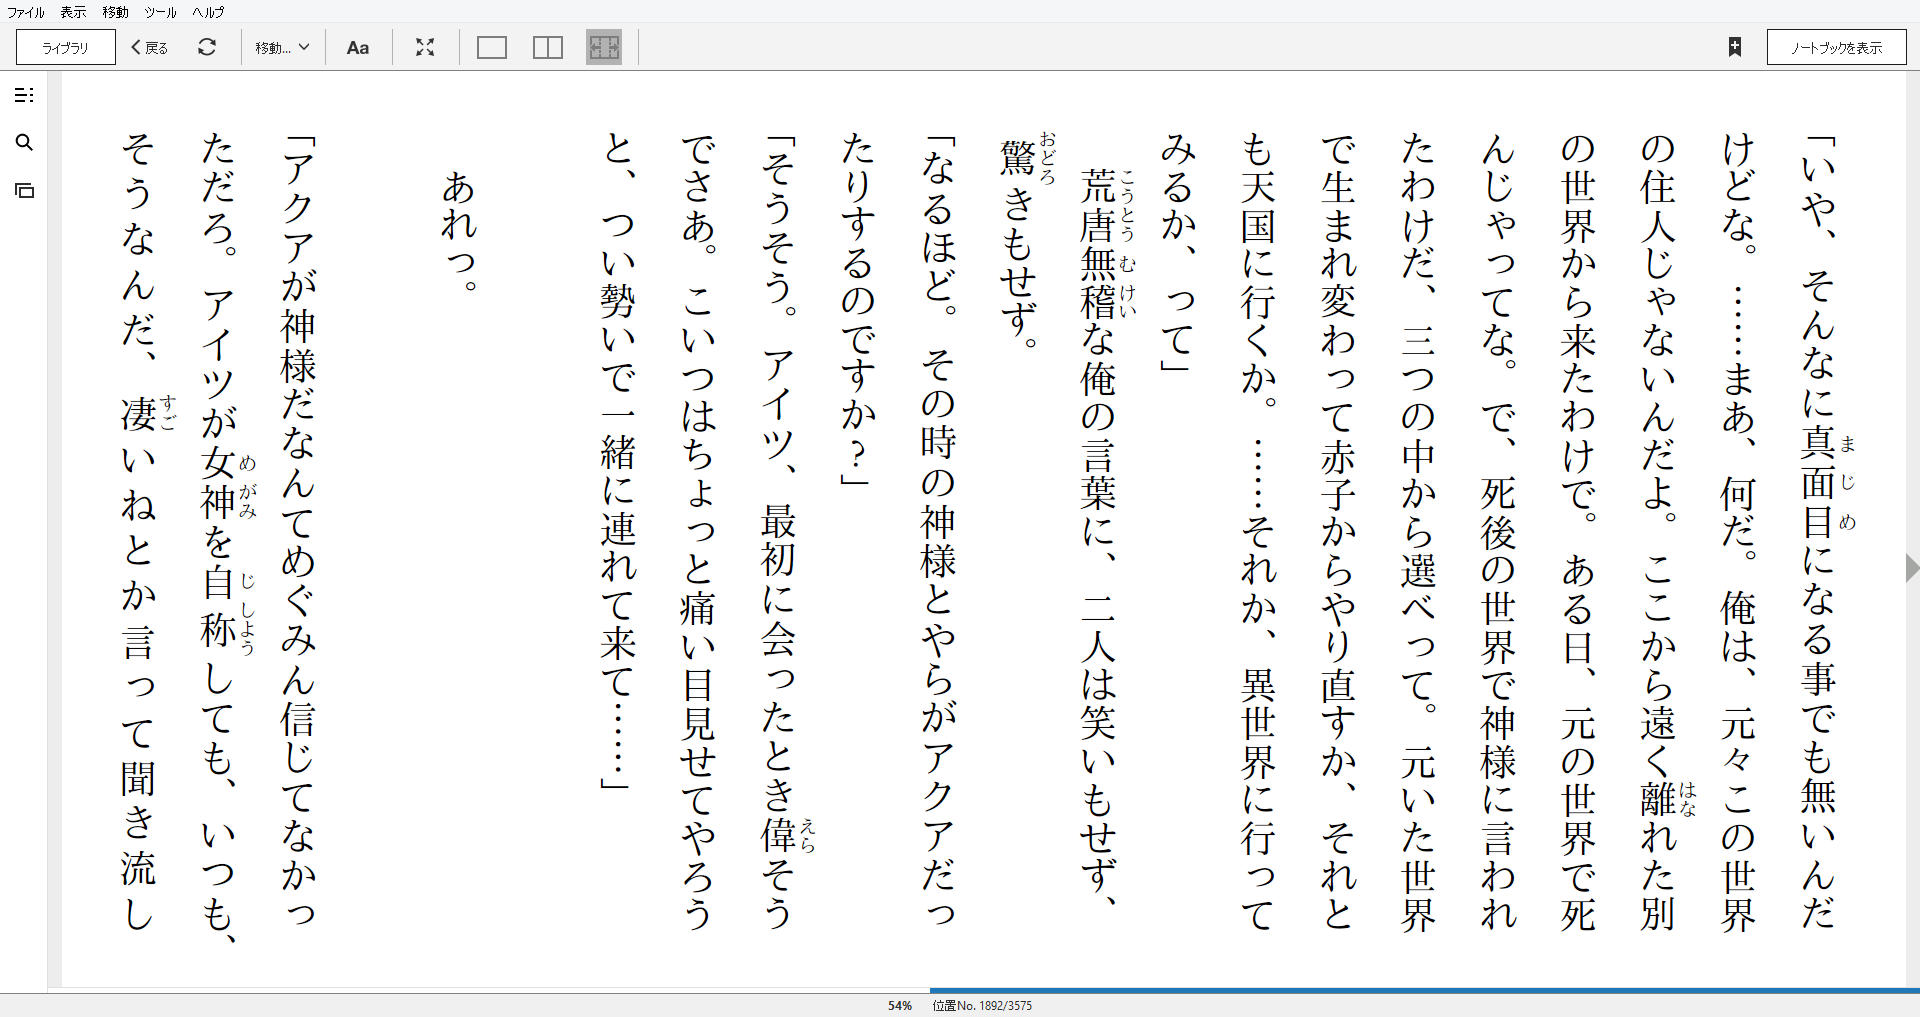This screenshot has width=1920, height=1017.
Task: Click the short line あれっ。
Action: (x=460, y=232)
